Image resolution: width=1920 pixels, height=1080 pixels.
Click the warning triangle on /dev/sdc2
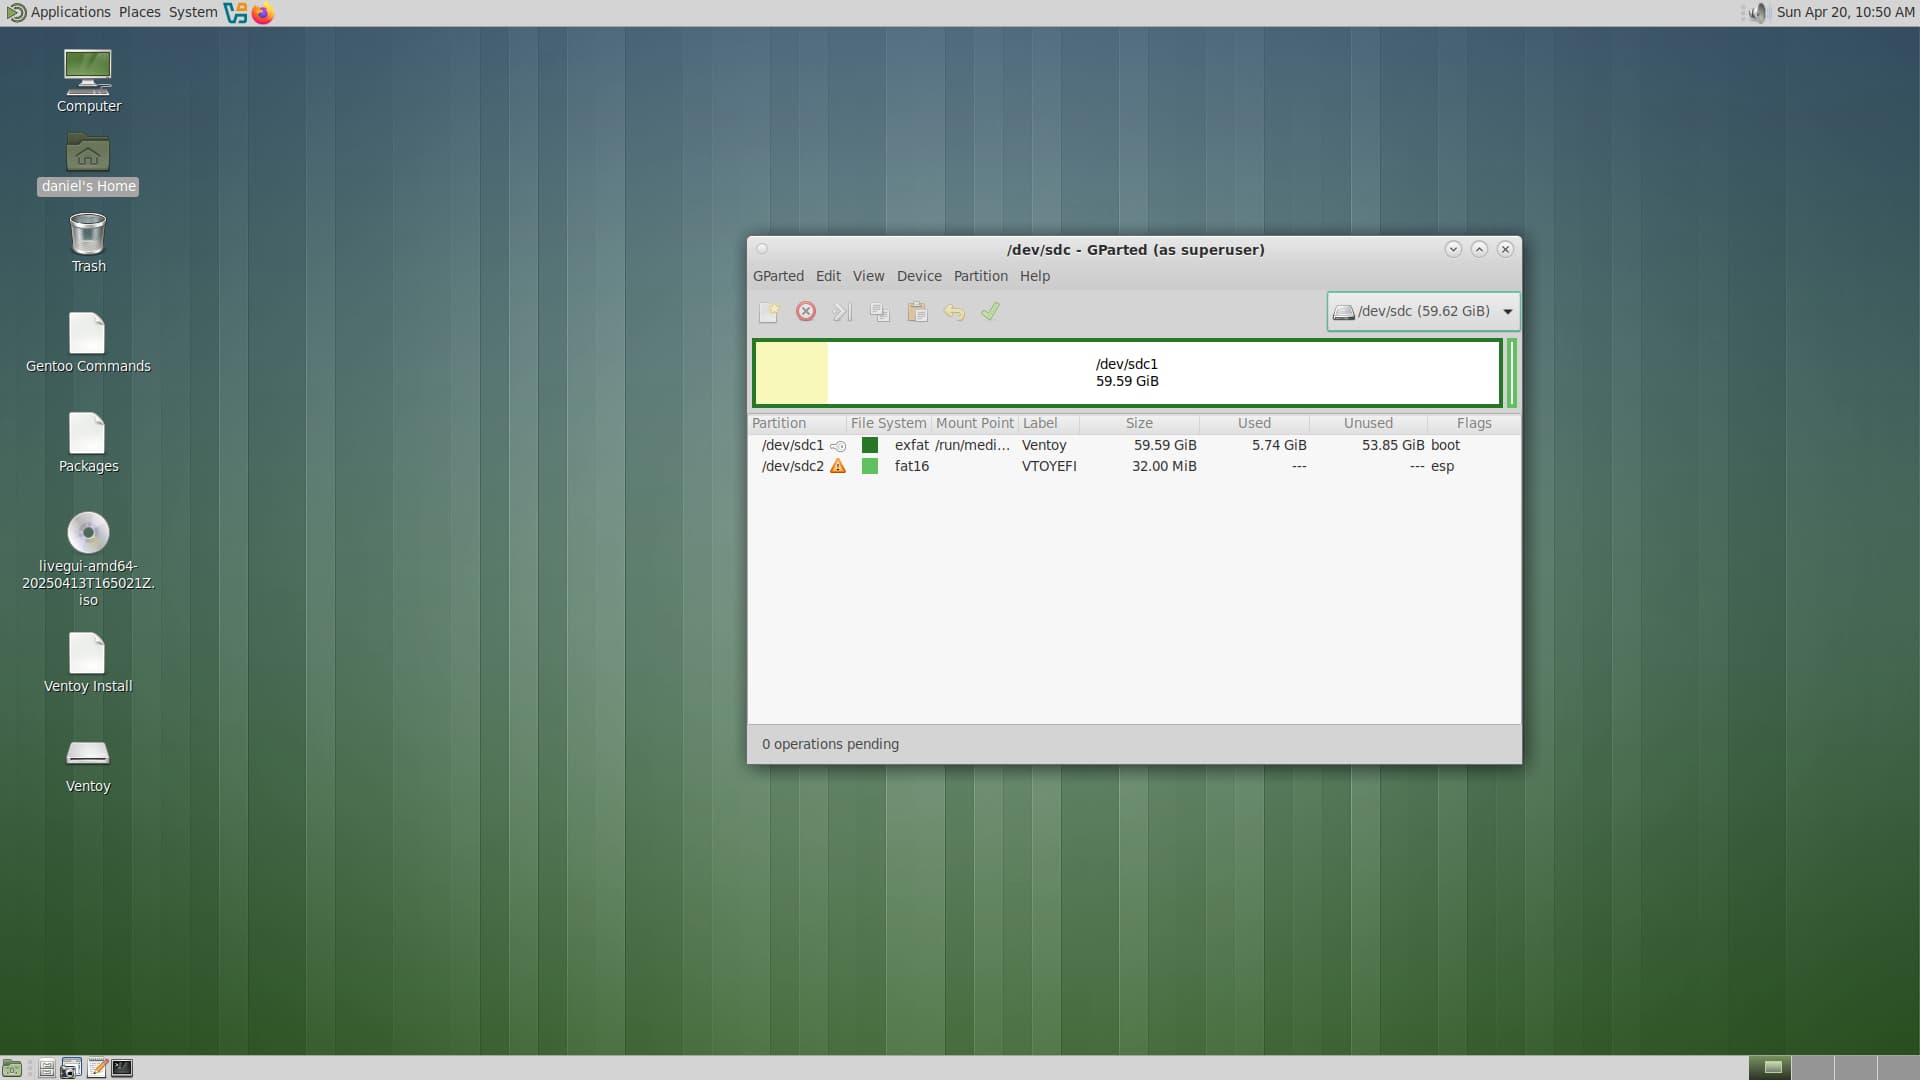pyautogui.click(x=838, y=466)
